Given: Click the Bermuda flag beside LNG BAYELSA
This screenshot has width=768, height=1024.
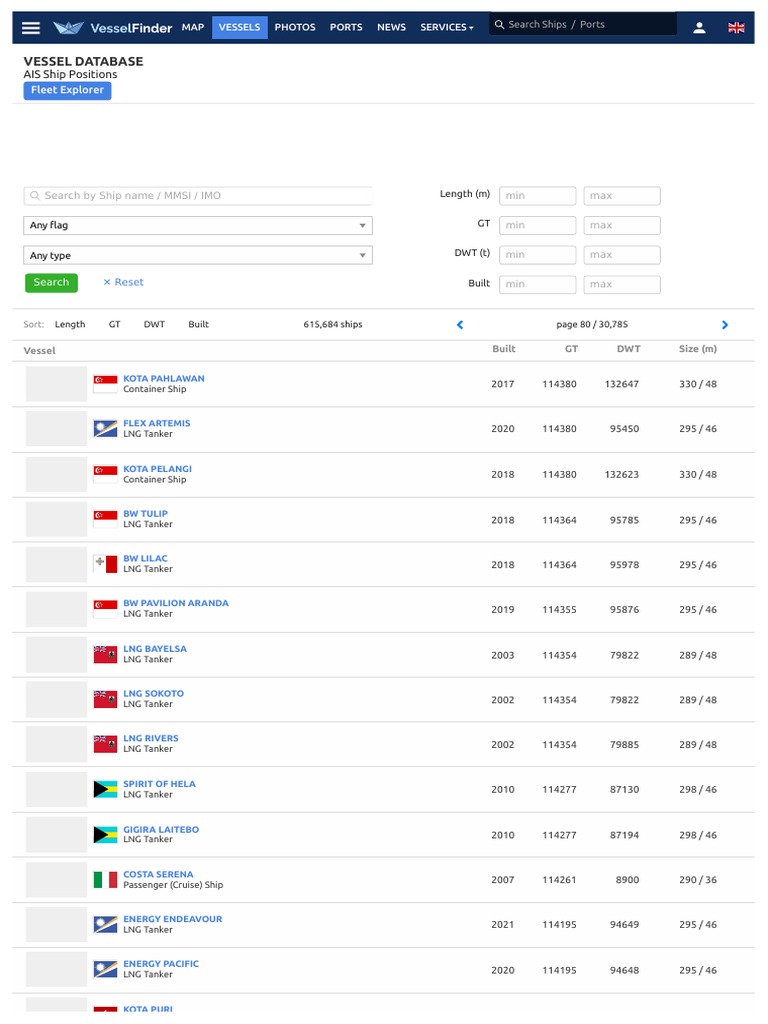Looking at the screenshot, I should coord(105,654).
